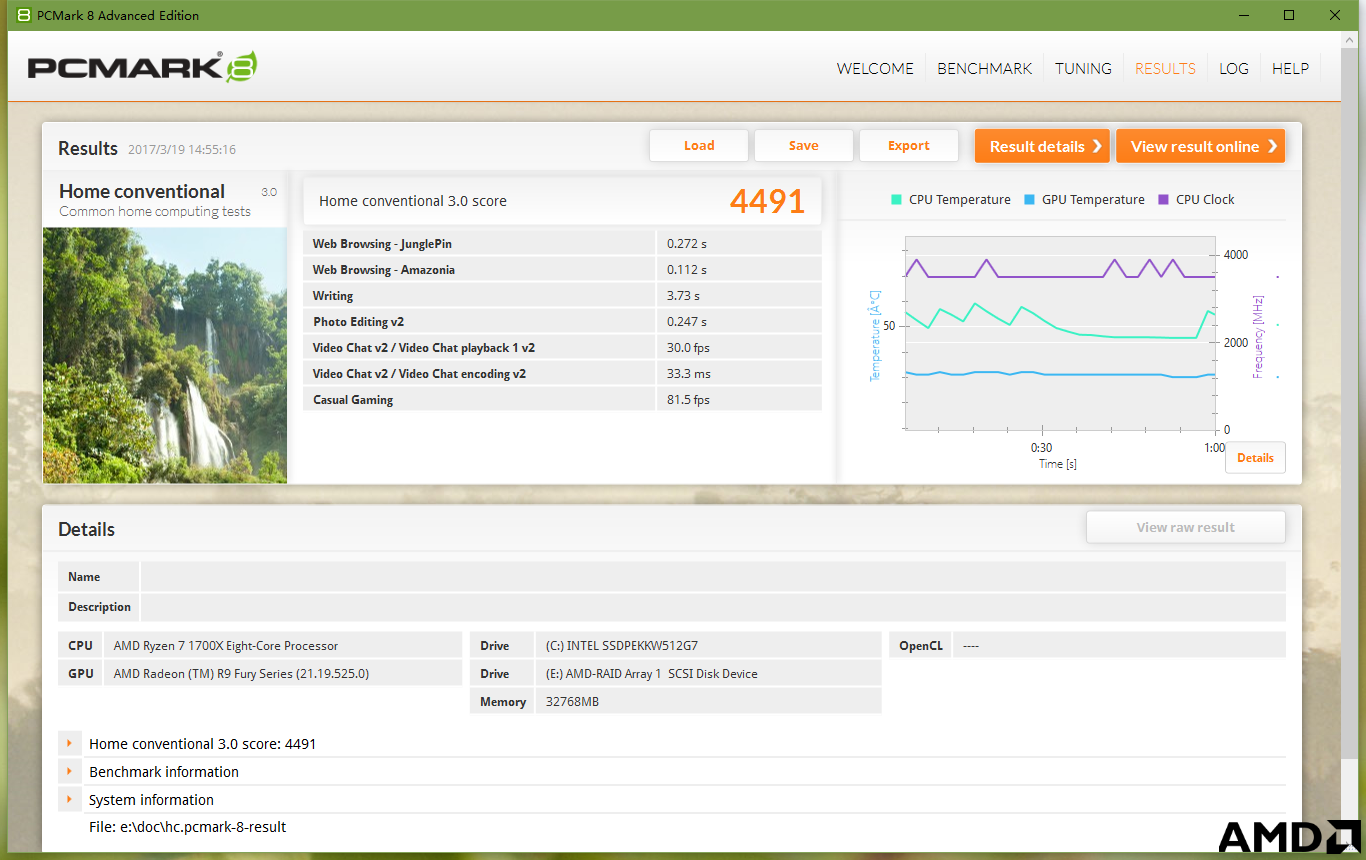Expand the Benchmark information section

(x=70, y=772)
